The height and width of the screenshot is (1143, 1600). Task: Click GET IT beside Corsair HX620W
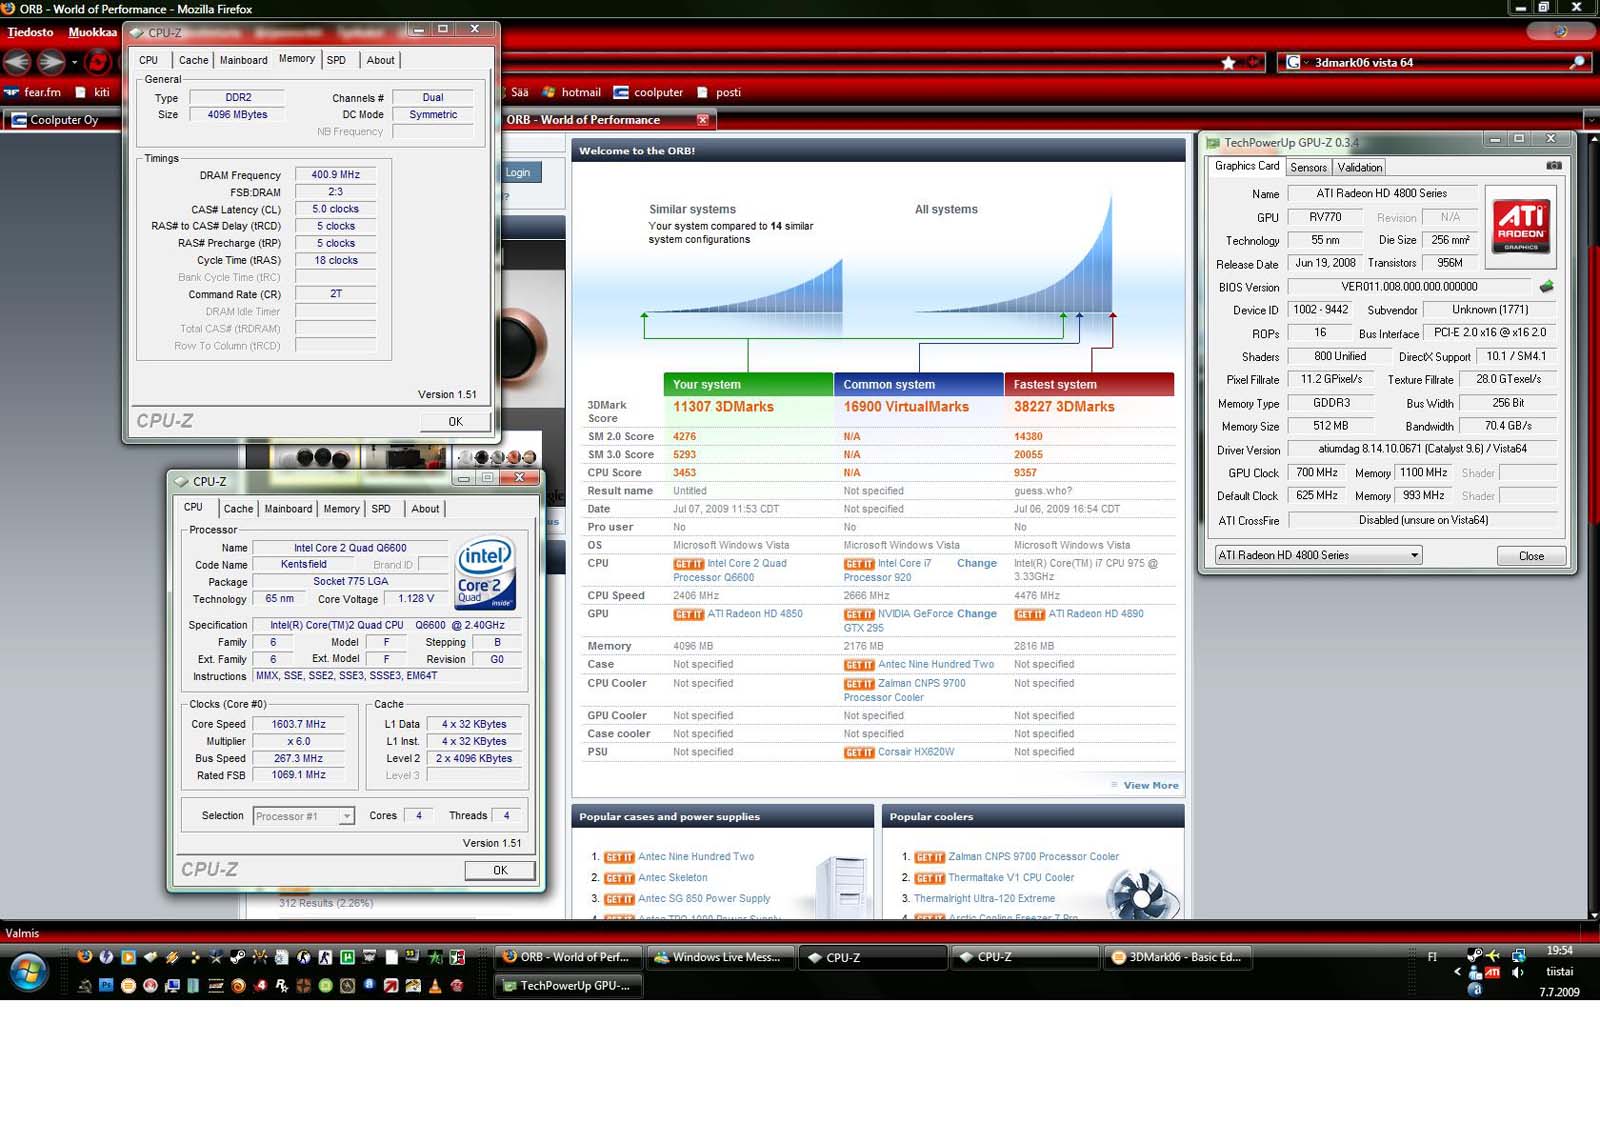[x=859, y=752]
